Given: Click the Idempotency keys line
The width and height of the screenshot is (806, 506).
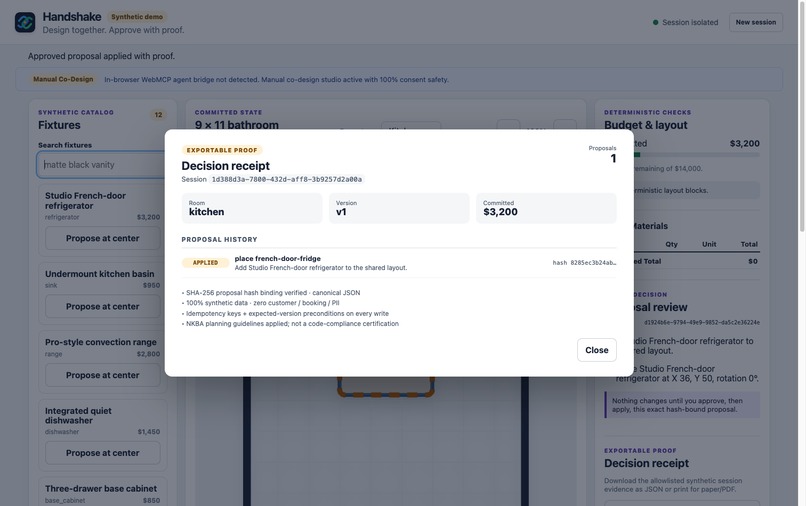Looking at the screenshot, I should point(285,313).
